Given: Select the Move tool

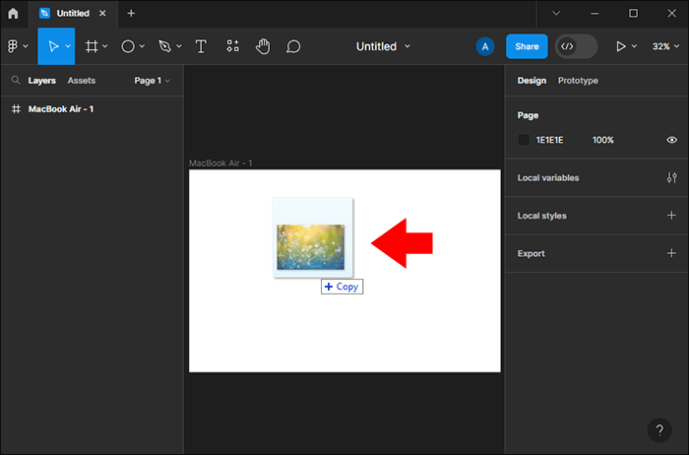Looking at the screenshot, I should coord(53,46).
